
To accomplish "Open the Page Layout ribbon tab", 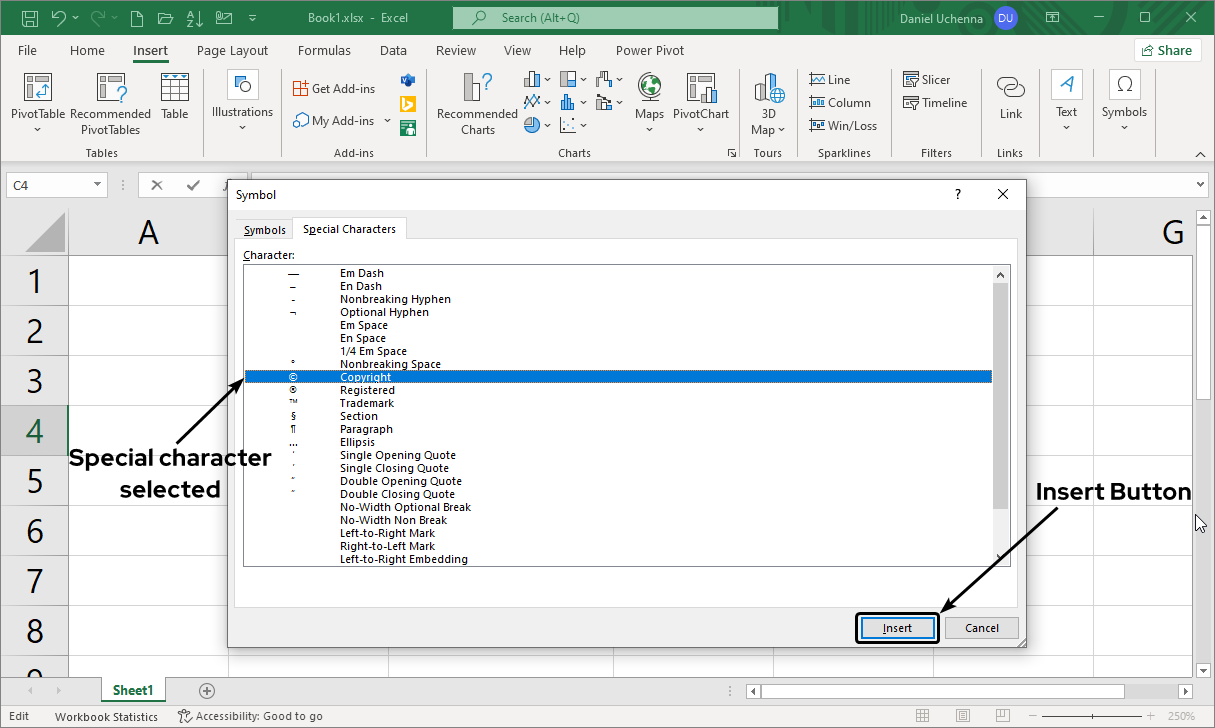I will [x=232, y=51].
